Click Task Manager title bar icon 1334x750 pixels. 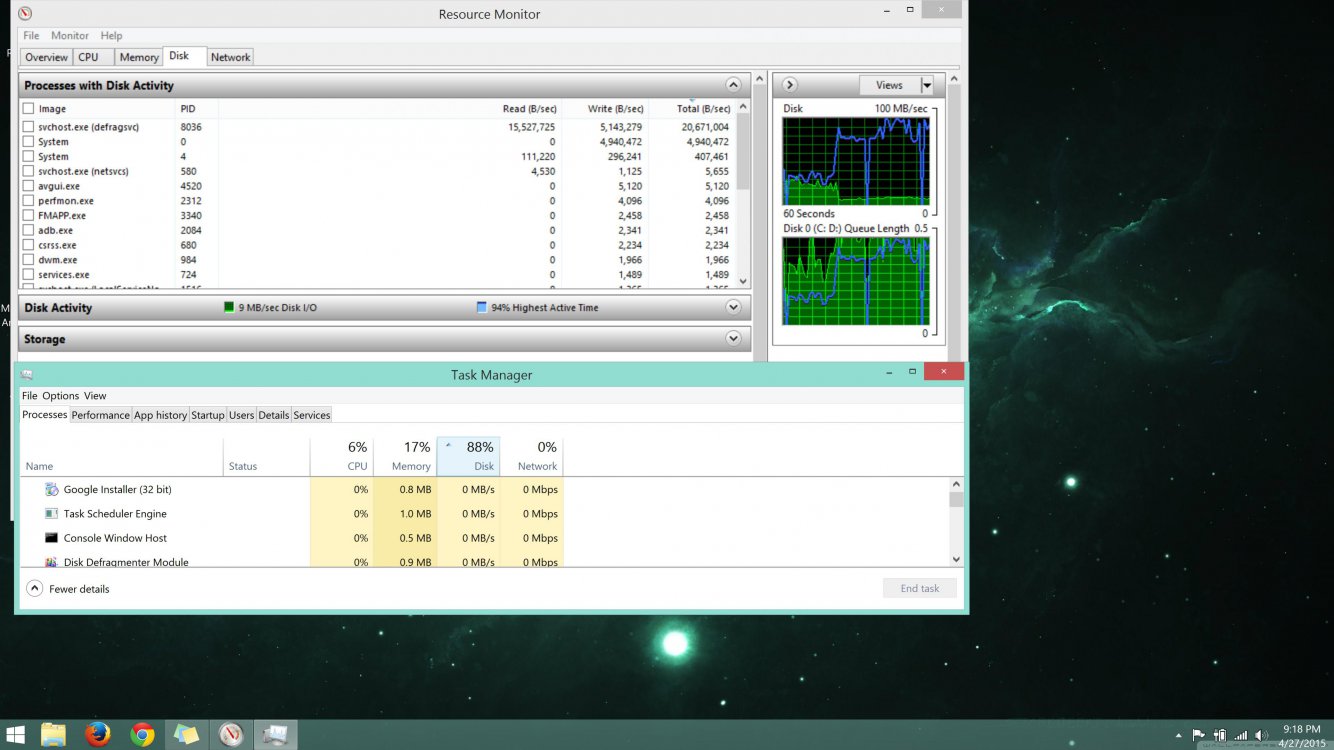point(27,375)
